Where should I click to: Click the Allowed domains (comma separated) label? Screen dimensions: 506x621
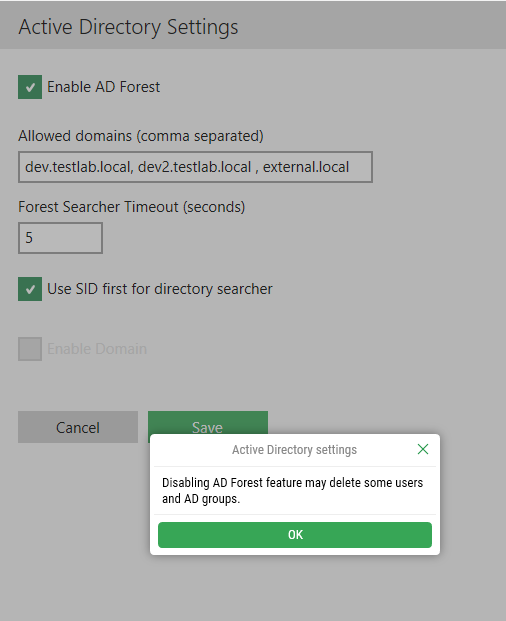pyautogui.click(x=141, y=136)
